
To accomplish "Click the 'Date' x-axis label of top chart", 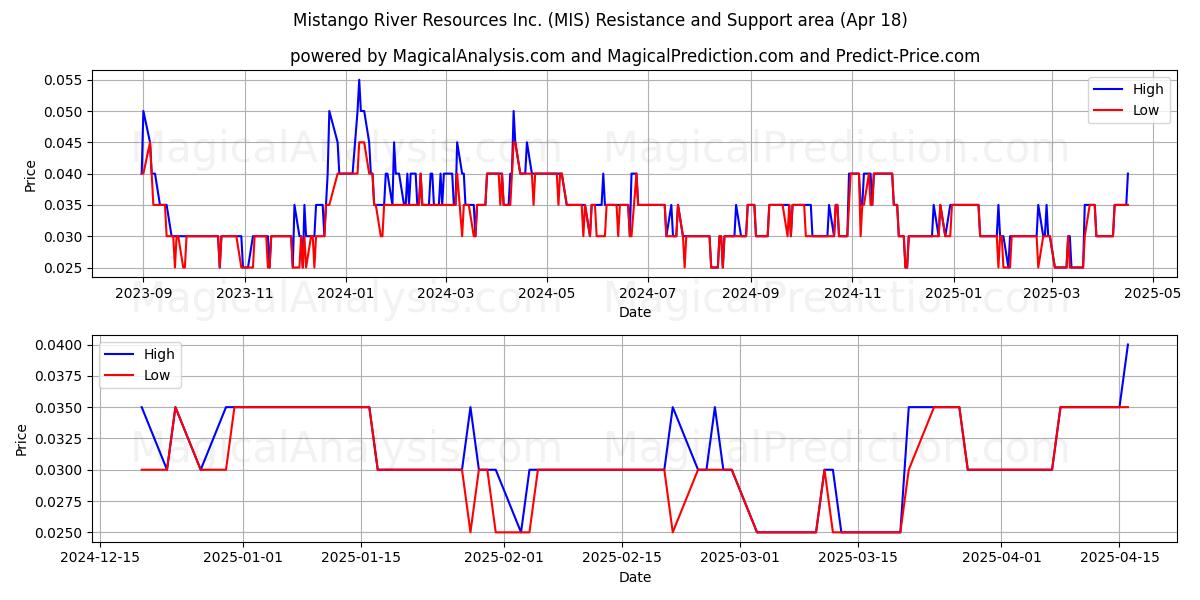I will pos(635,312).
